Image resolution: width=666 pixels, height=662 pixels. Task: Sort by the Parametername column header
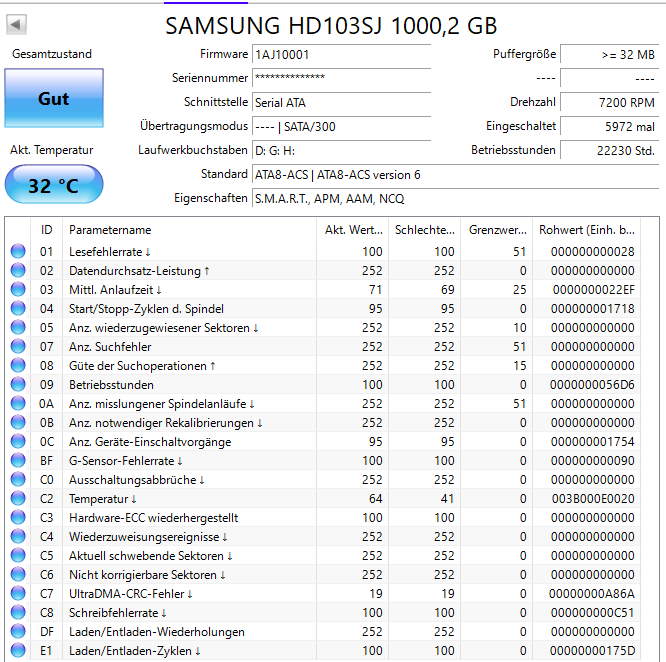tap(189, 230)
